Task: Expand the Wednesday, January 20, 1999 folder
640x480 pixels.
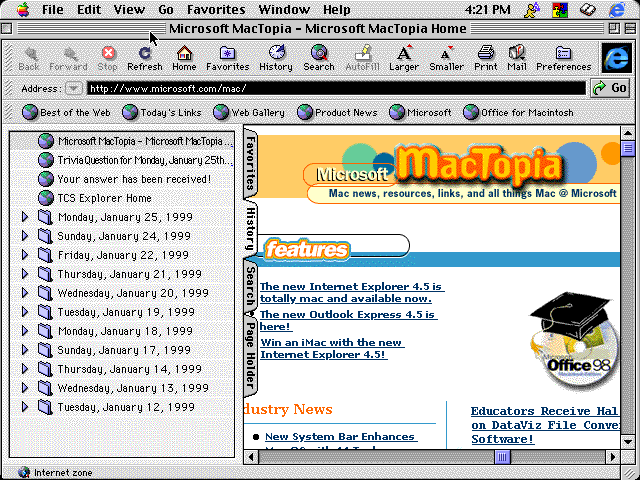Action: point(25,293)
